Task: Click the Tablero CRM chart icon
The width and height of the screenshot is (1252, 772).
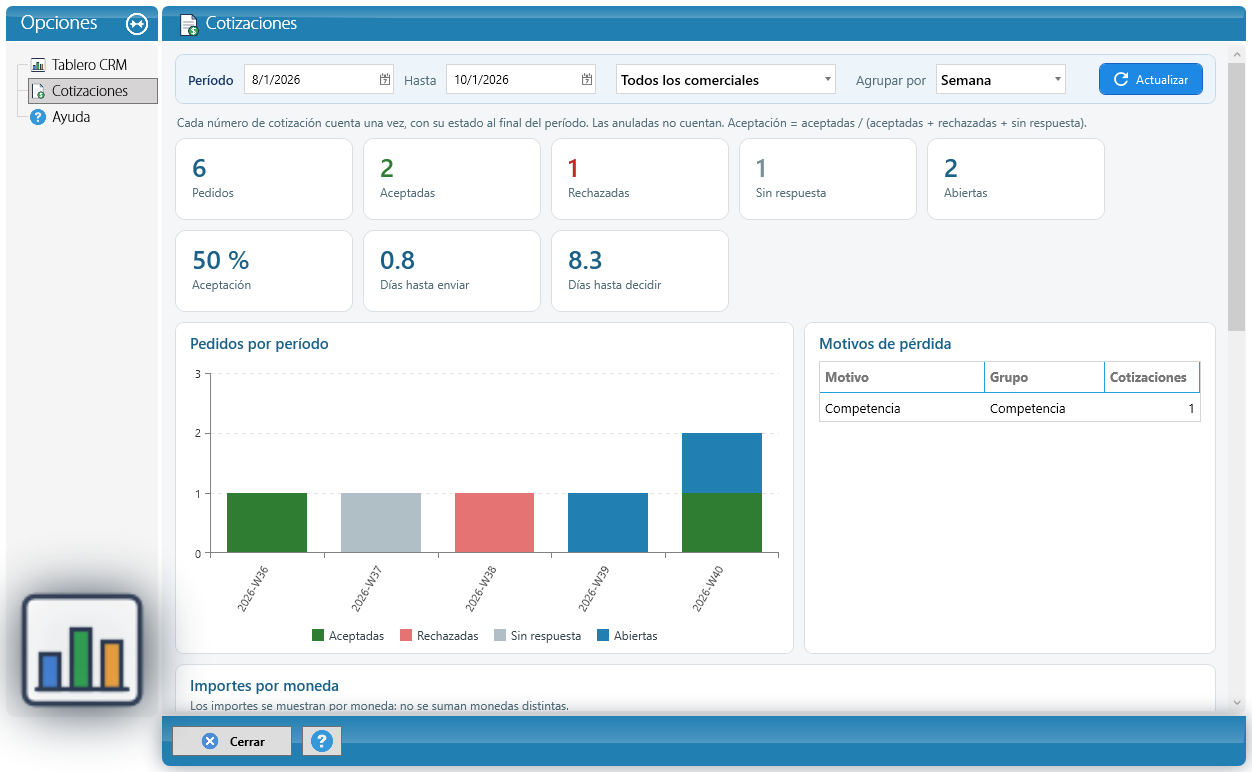Action: [x=39, y=65]
